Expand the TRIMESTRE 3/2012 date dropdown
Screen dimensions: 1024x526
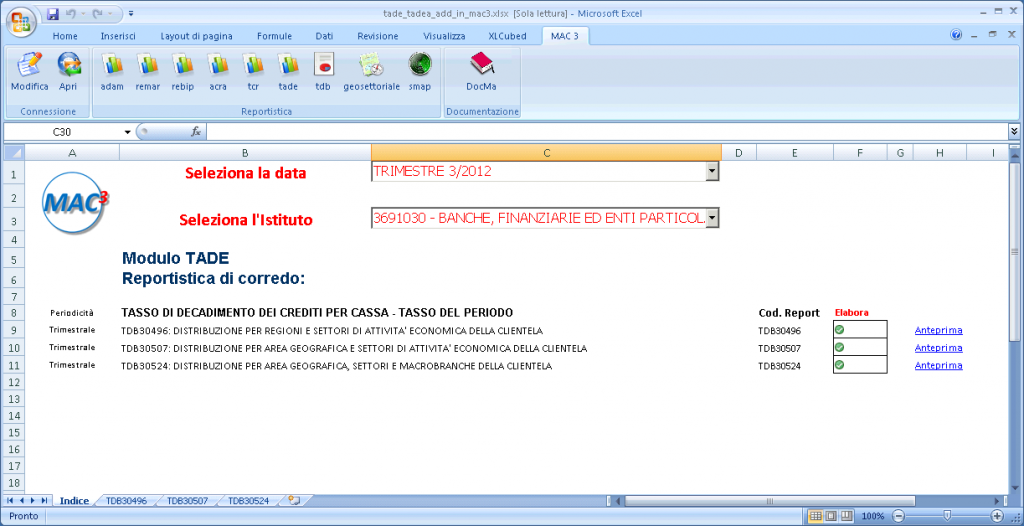coord(712,172)
